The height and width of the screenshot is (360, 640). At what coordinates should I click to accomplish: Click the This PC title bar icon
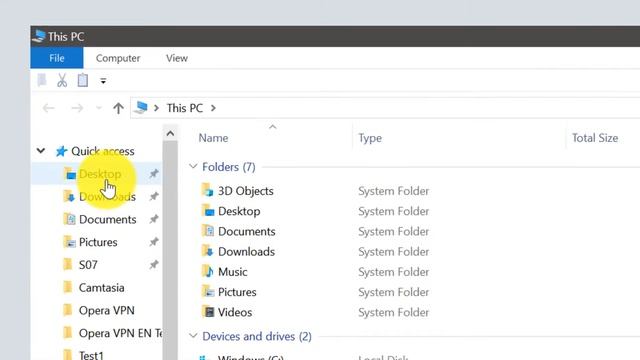39,36
